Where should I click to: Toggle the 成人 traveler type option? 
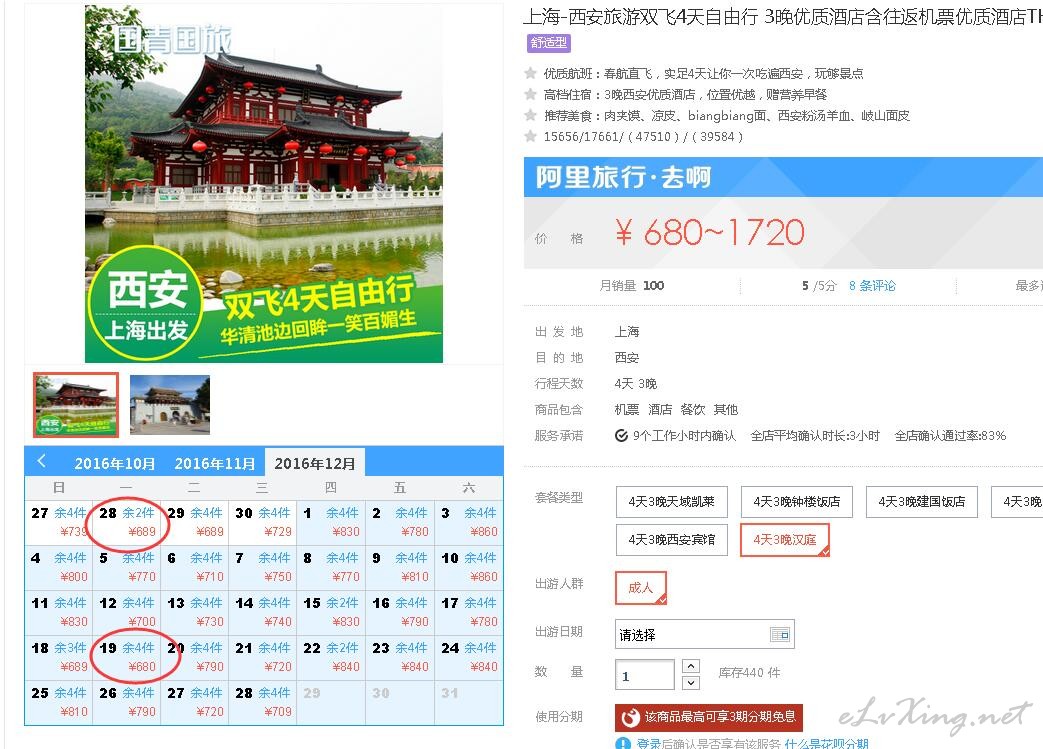(641, 587)
